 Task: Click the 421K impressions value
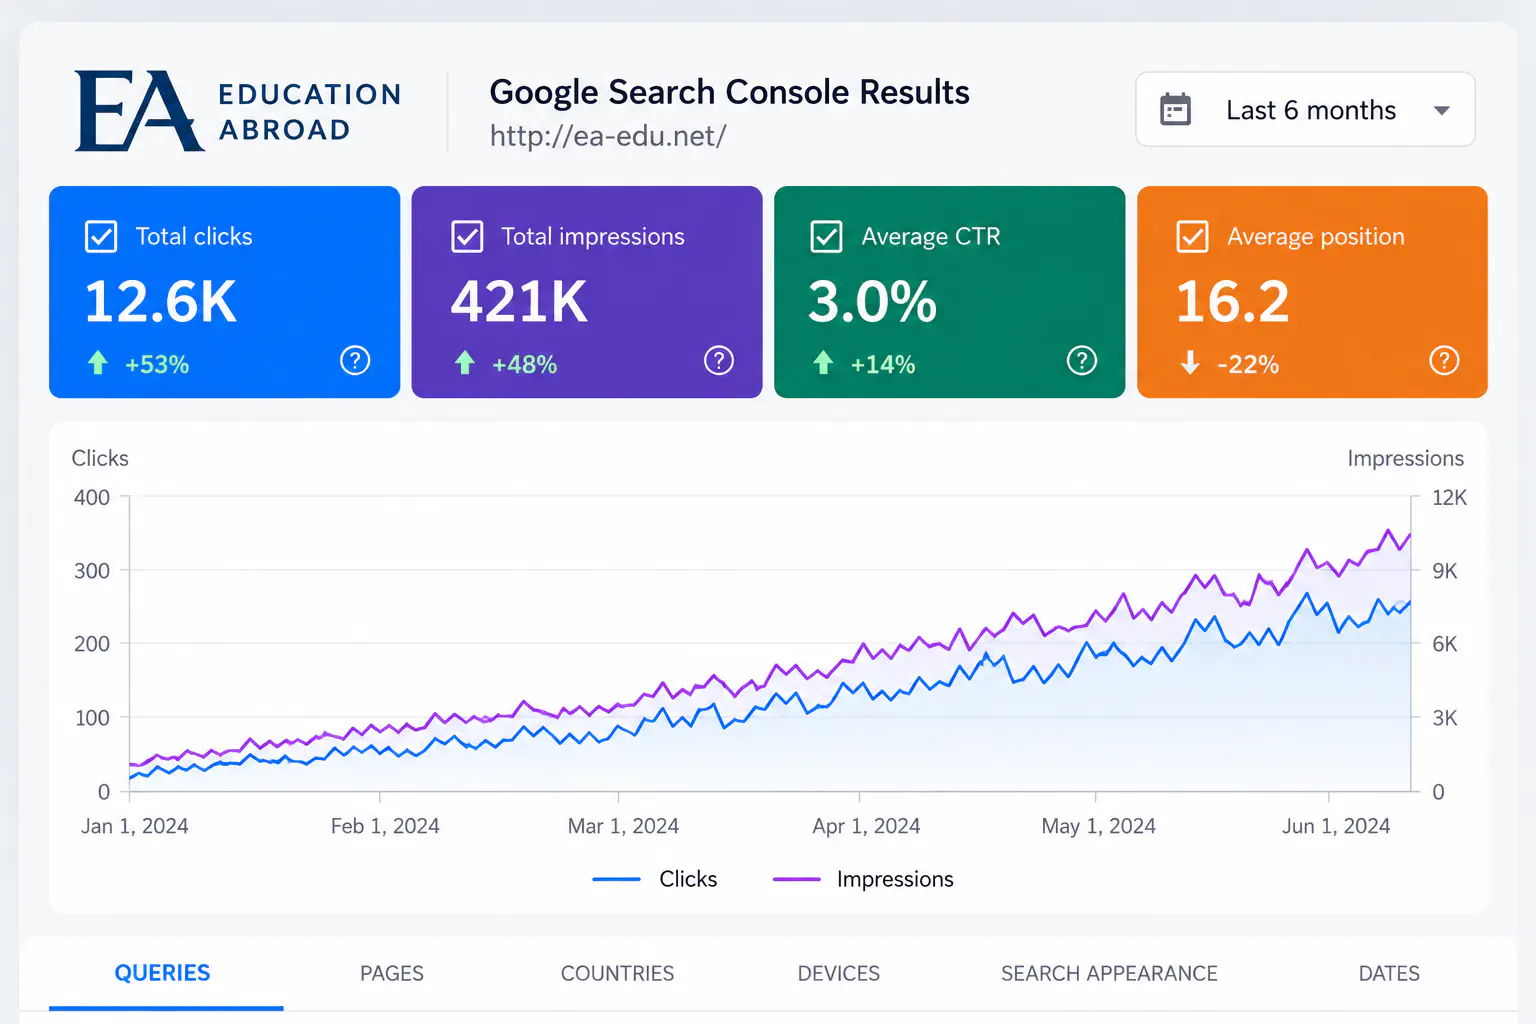(x=519, y=301)
